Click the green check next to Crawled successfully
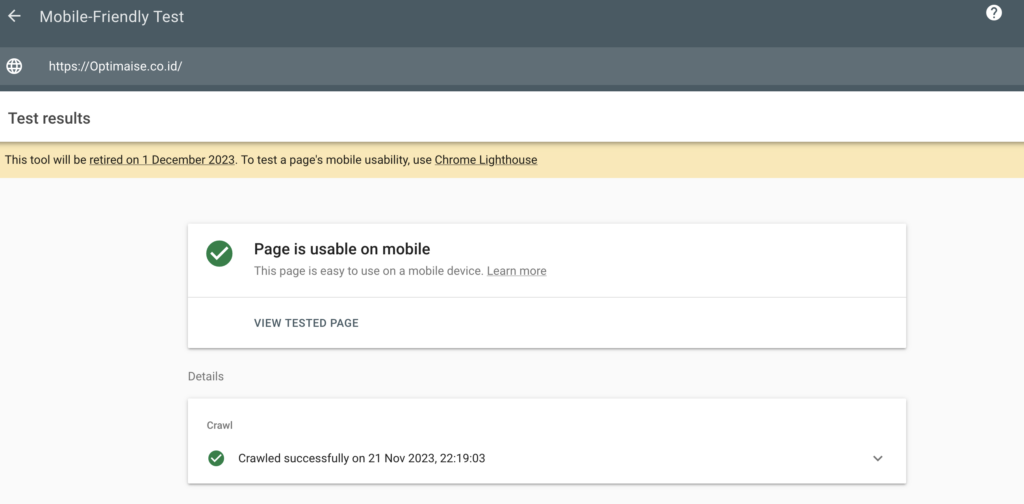Viewport: 1024px width, 504px height. coord(215,458)
